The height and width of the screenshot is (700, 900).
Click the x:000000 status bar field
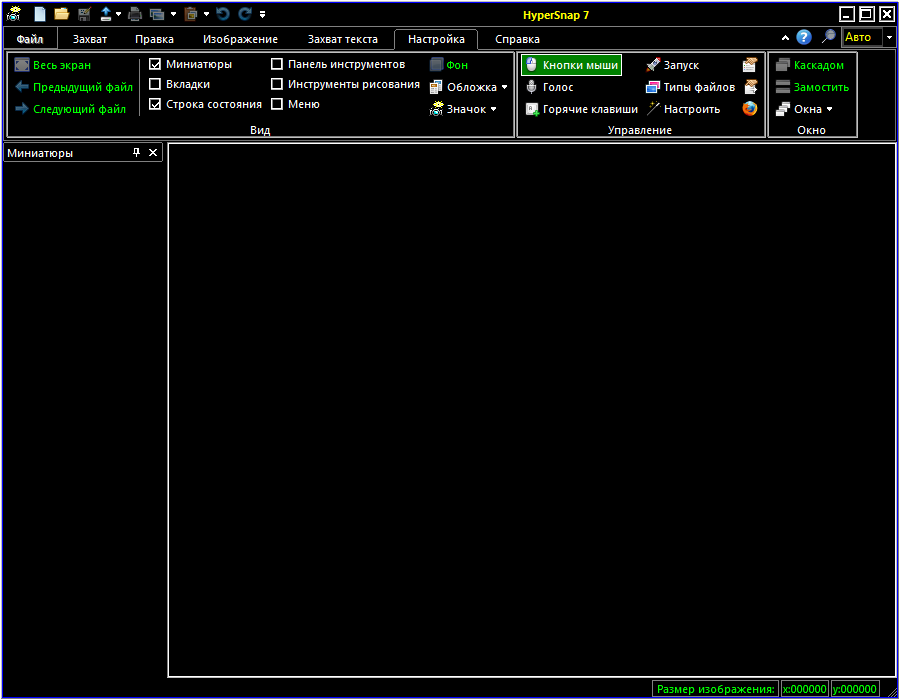pyautogui.click(x=805, y=689)
